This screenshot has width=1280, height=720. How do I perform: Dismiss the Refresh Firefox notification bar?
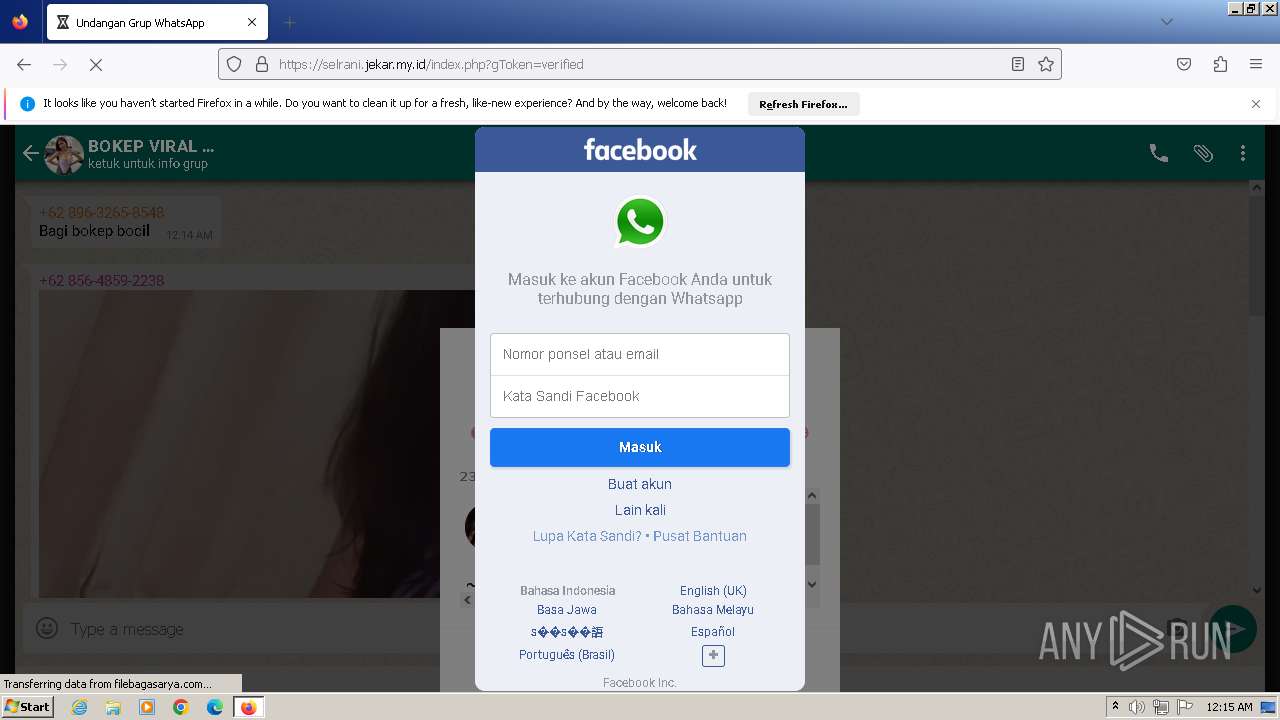coord(1256,104)
